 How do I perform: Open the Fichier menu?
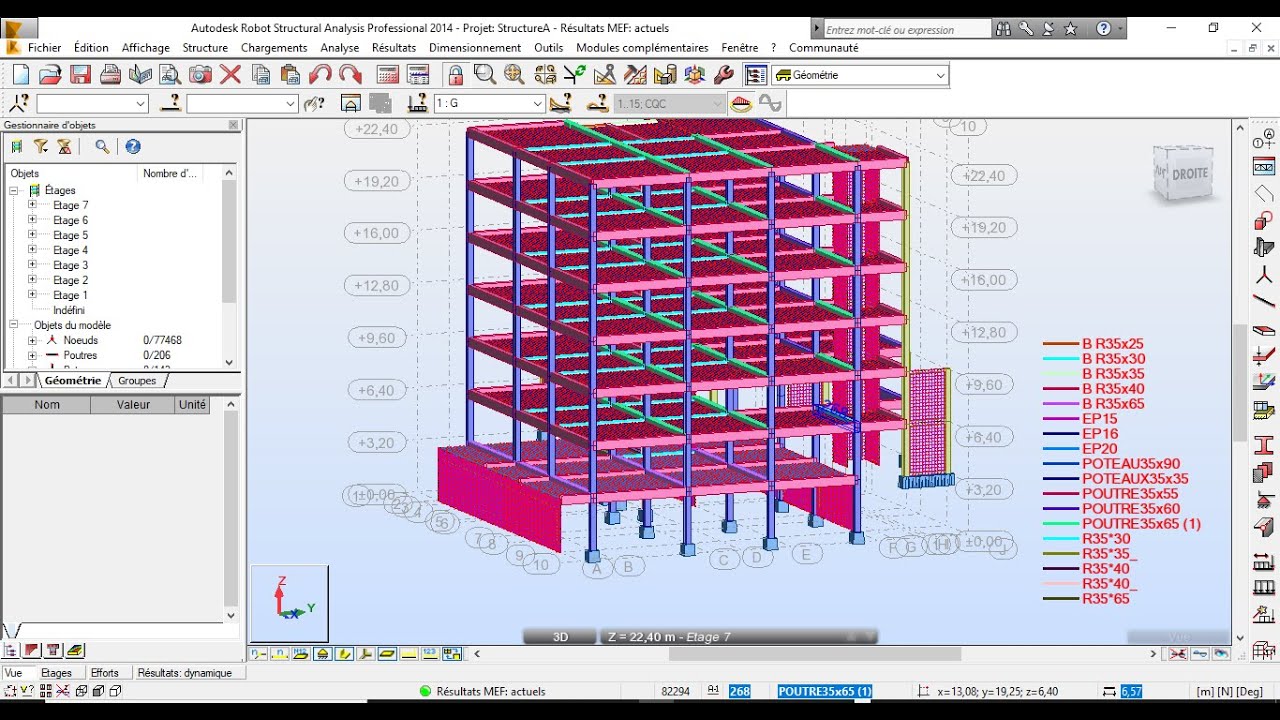pyautogui.click(x=44, y=47)
